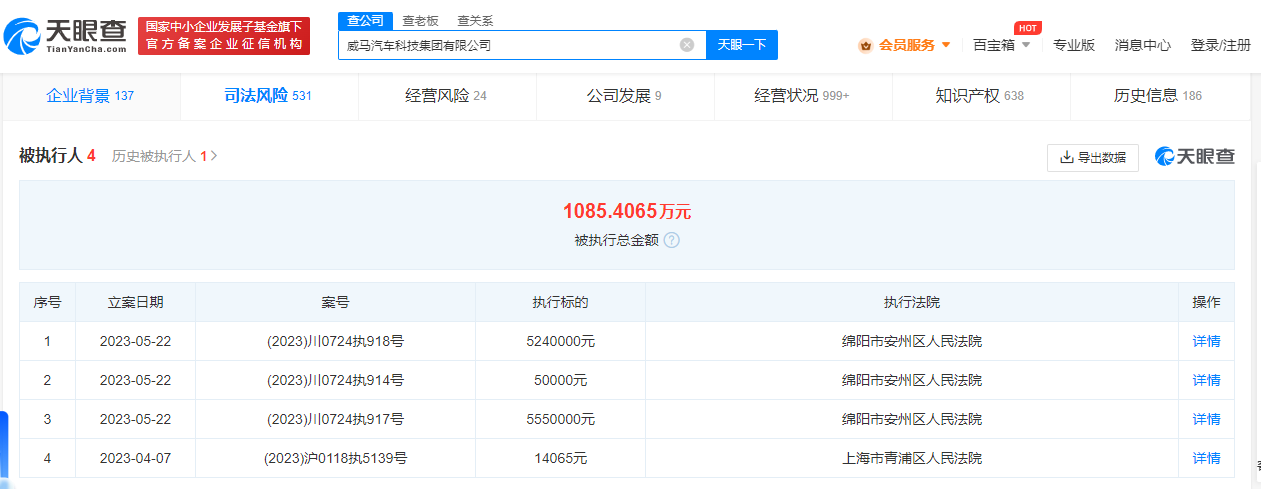
Task: Click the 被执行人 4 section heading
Action: [57, 156]
